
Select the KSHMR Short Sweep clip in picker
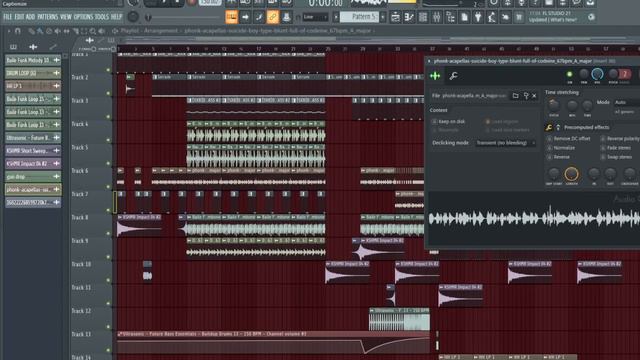(x=33, y=151)
